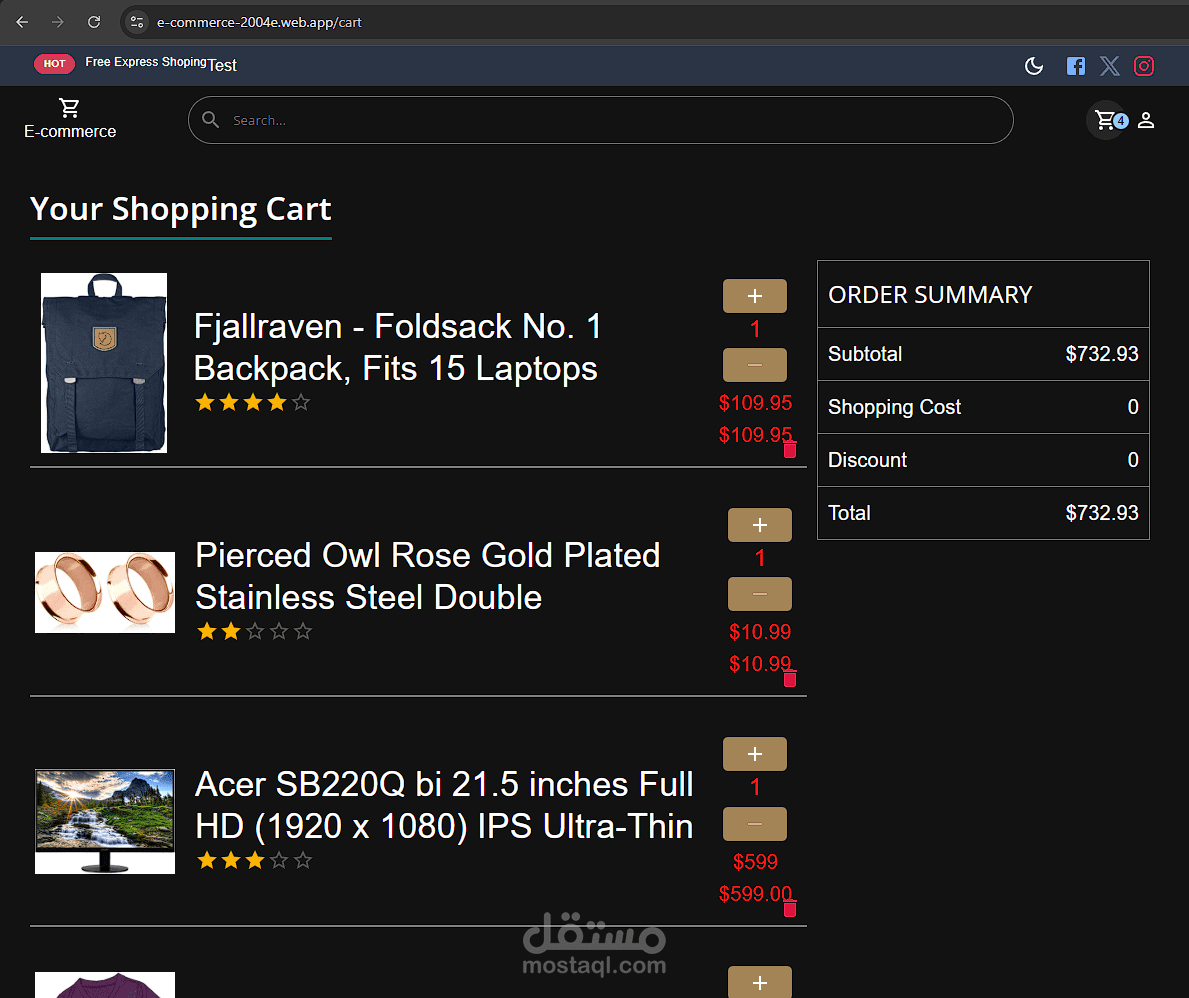
Task: Reload the page with the refresh icon
Action: coord(94,22)
